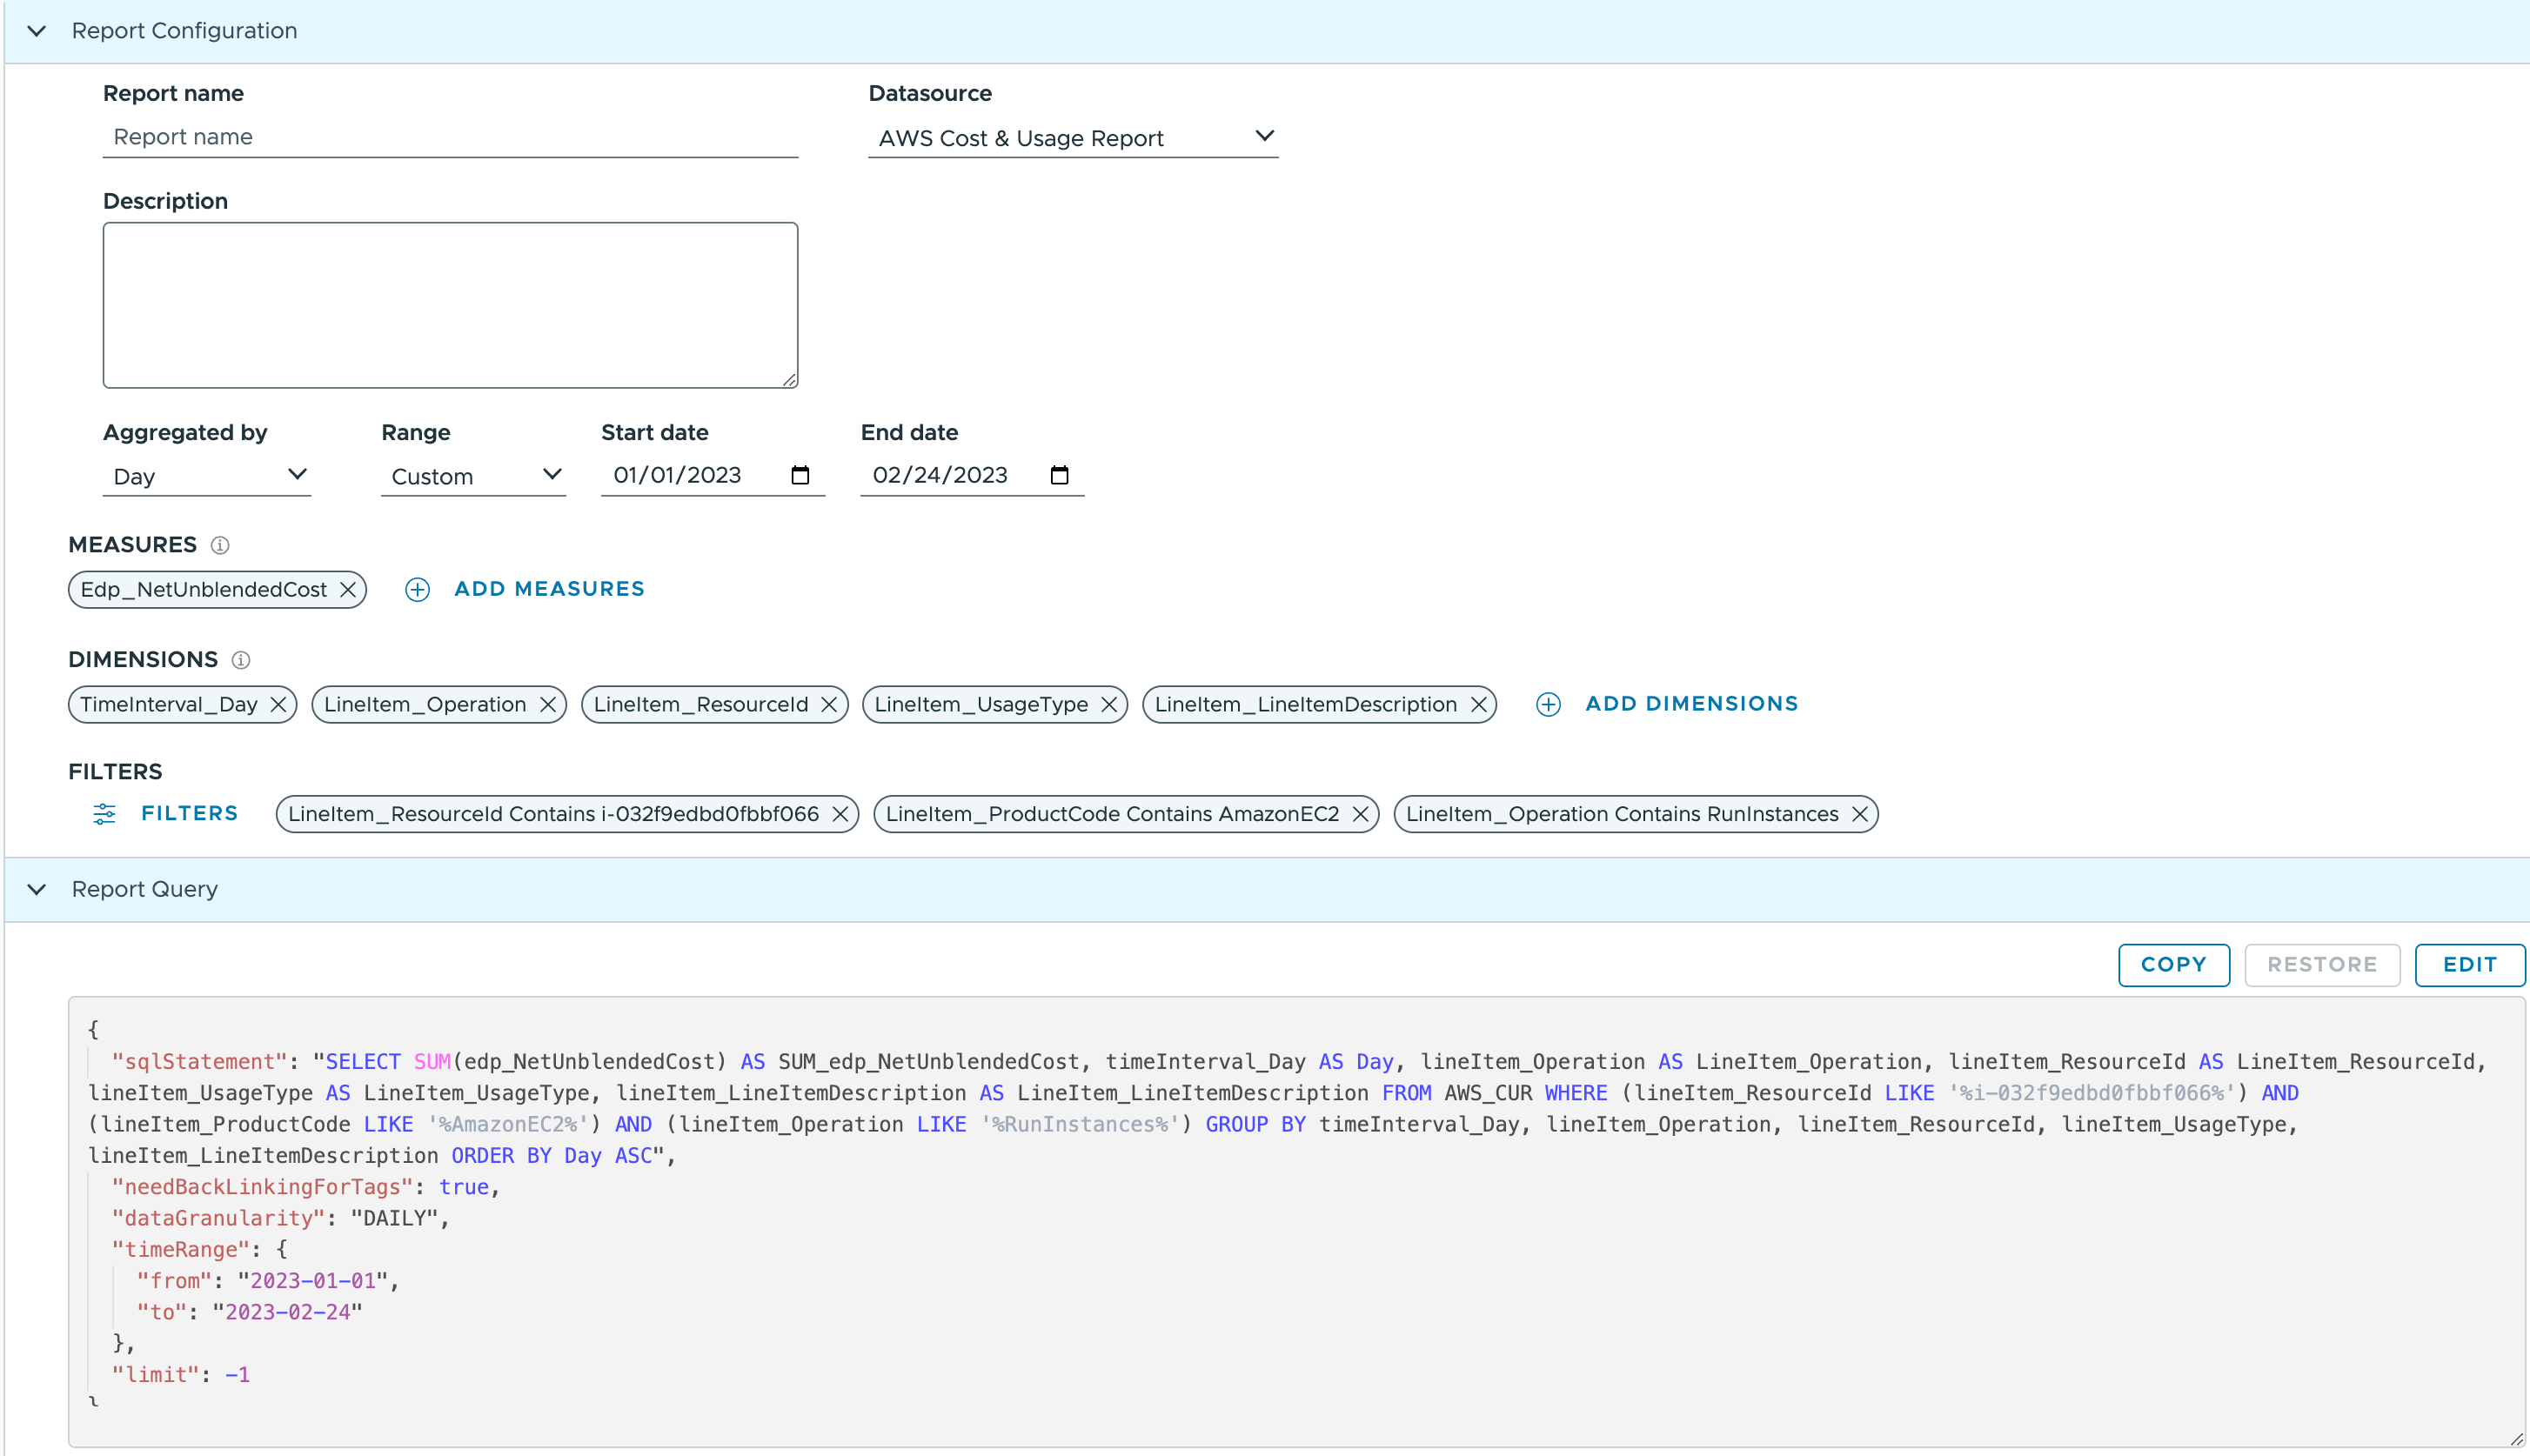Remove the LineItem_UsageType dimension chip
2530x1456 pixels.
click(1109, 705)
